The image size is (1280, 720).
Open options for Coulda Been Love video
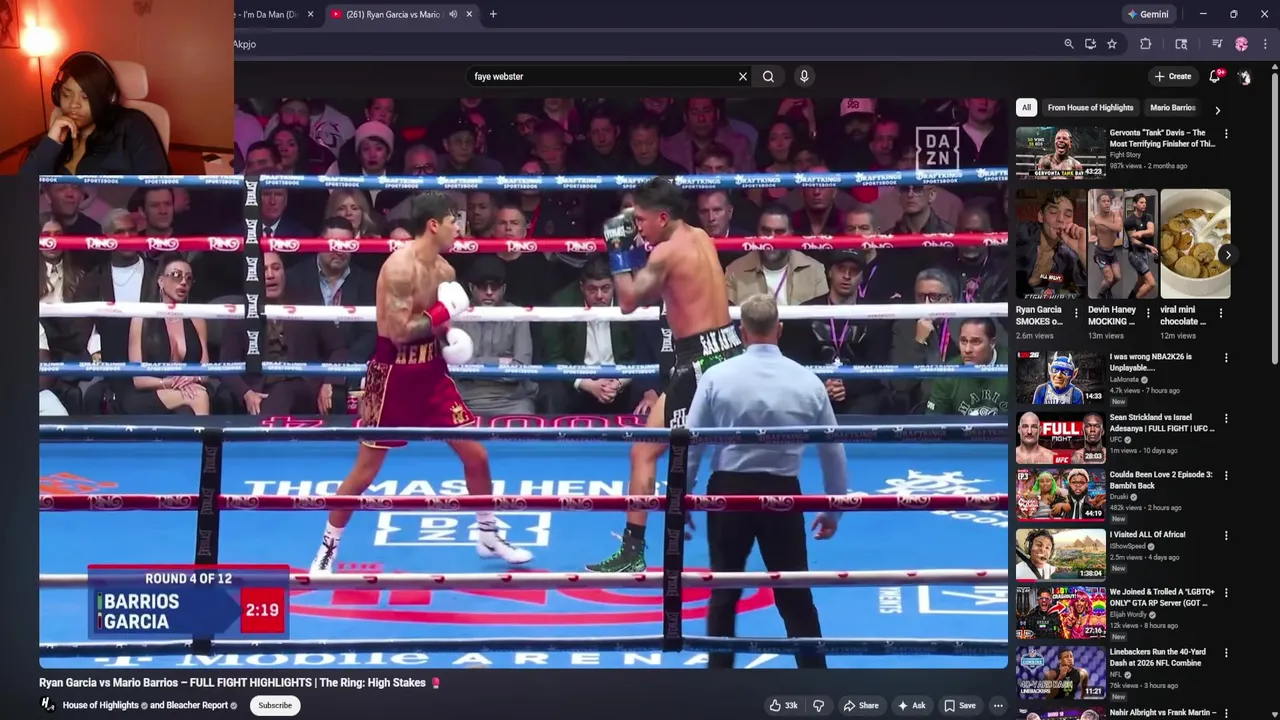pyautogui.click(x=1226, y=476)
